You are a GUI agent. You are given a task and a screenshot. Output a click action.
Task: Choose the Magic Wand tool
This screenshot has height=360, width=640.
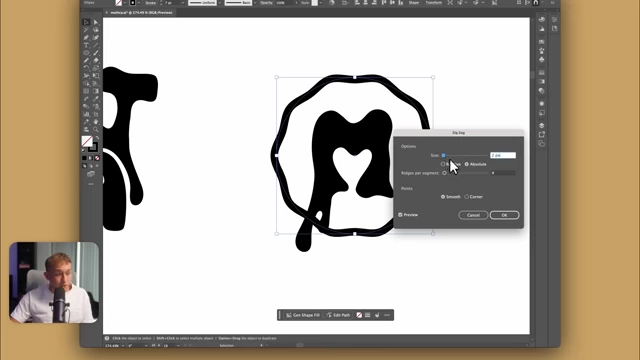coord(86,30)
